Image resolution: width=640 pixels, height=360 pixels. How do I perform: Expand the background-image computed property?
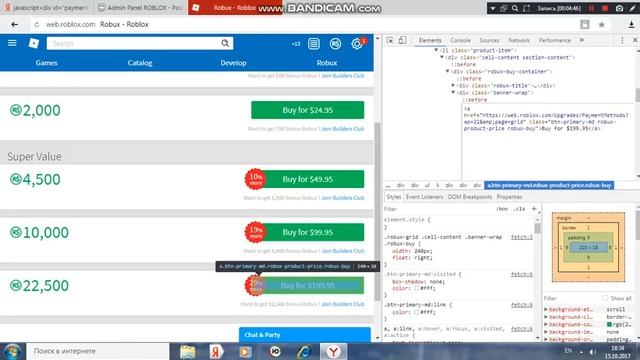[546, 332]
